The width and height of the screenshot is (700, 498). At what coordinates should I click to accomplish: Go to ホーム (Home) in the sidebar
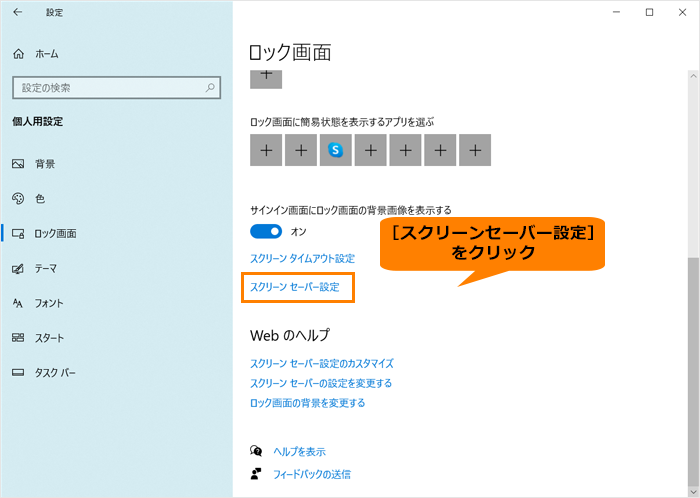pyautogui.click(x=46, y=53)
